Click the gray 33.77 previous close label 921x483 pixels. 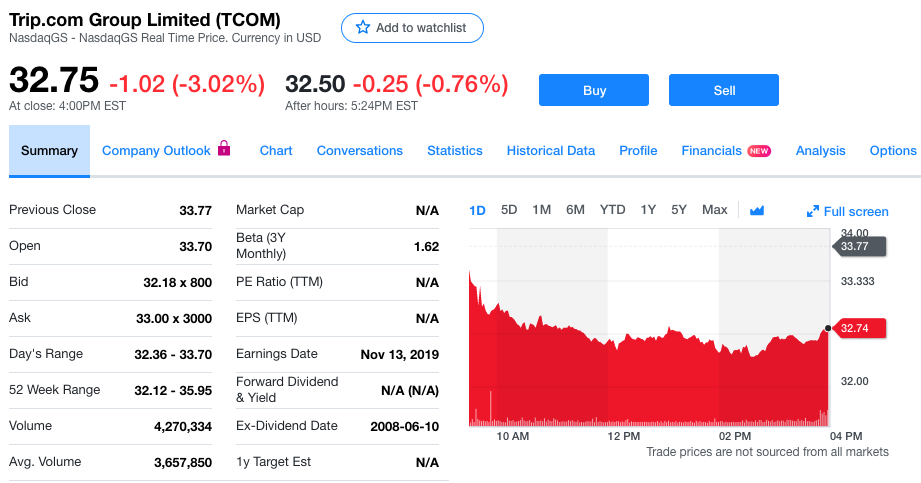click(859, 246)
